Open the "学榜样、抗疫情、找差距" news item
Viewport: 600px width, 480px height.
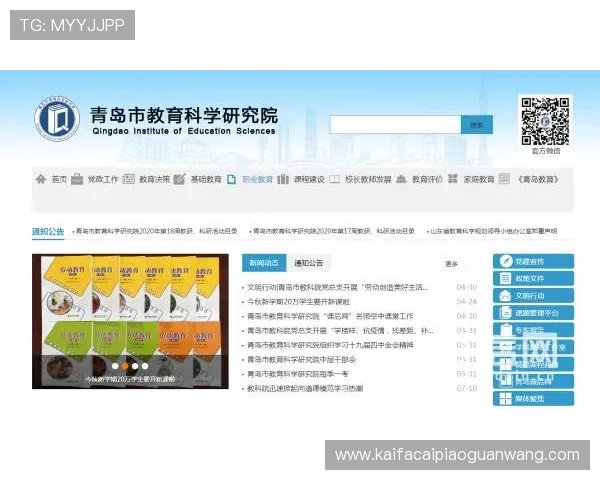click(x=340, y=331)
